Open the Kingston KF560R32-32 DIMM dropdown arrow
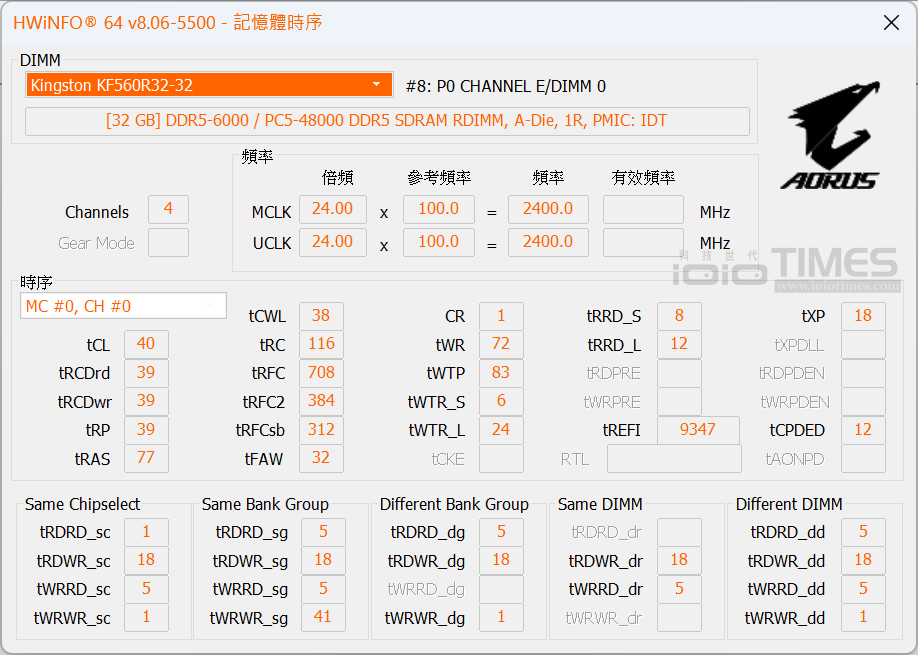Viewport: 918px width, 655px height. (x=377, y=85)
